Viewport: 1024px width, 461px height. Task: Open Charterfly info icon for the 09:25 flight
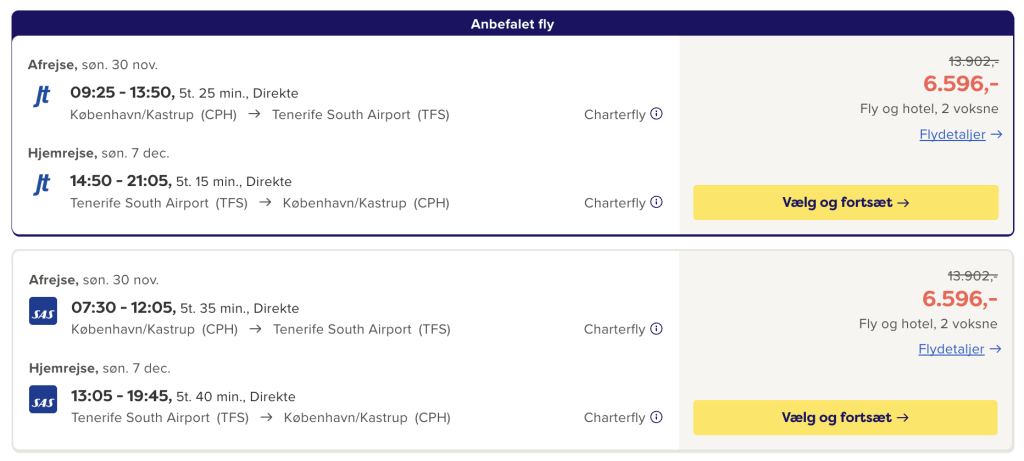click(656, 114)
